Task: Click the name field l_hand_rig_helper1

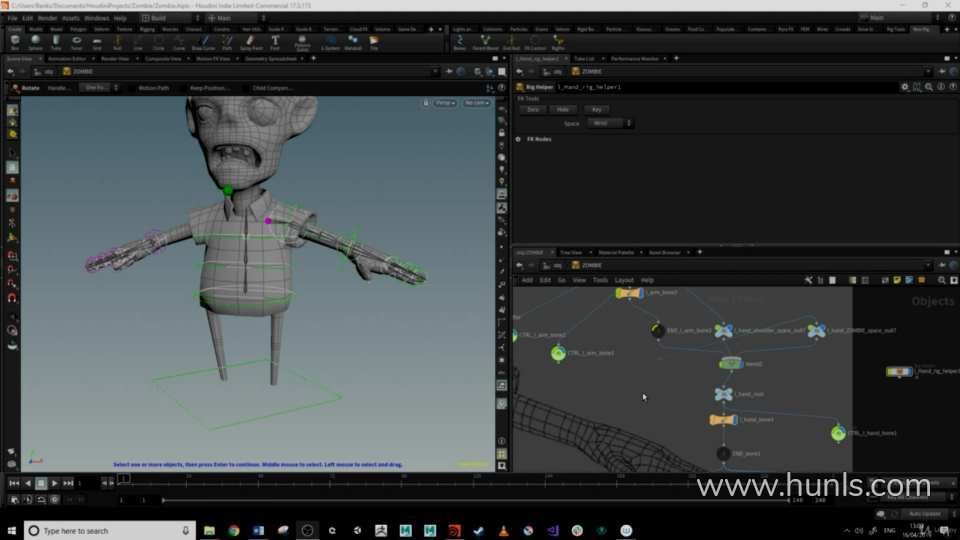Action: tap(726, 87)
